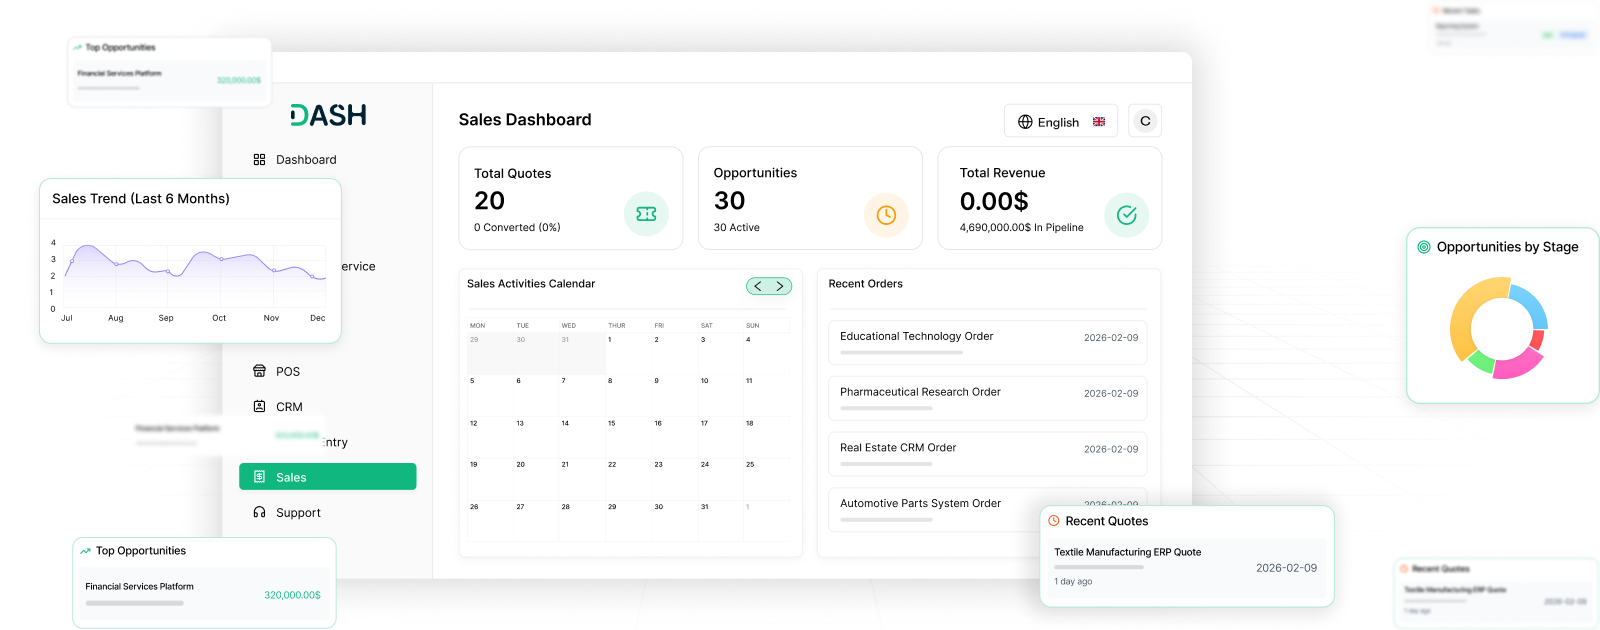
Task: Click '0 Converted (0%)' text
Action: coord(517,228)
